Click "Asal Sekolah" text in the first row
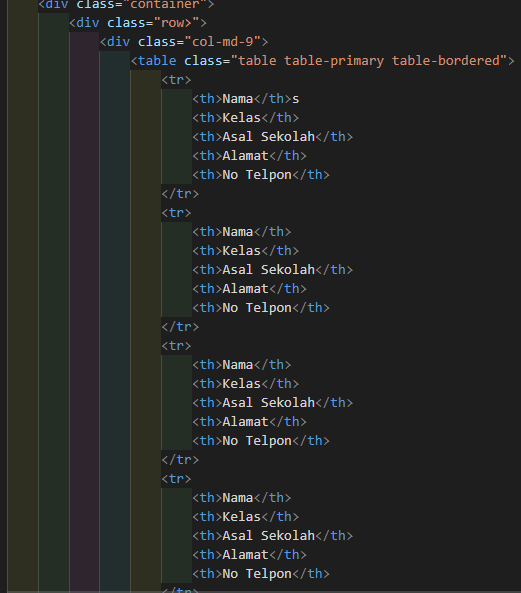 (268, 137)
